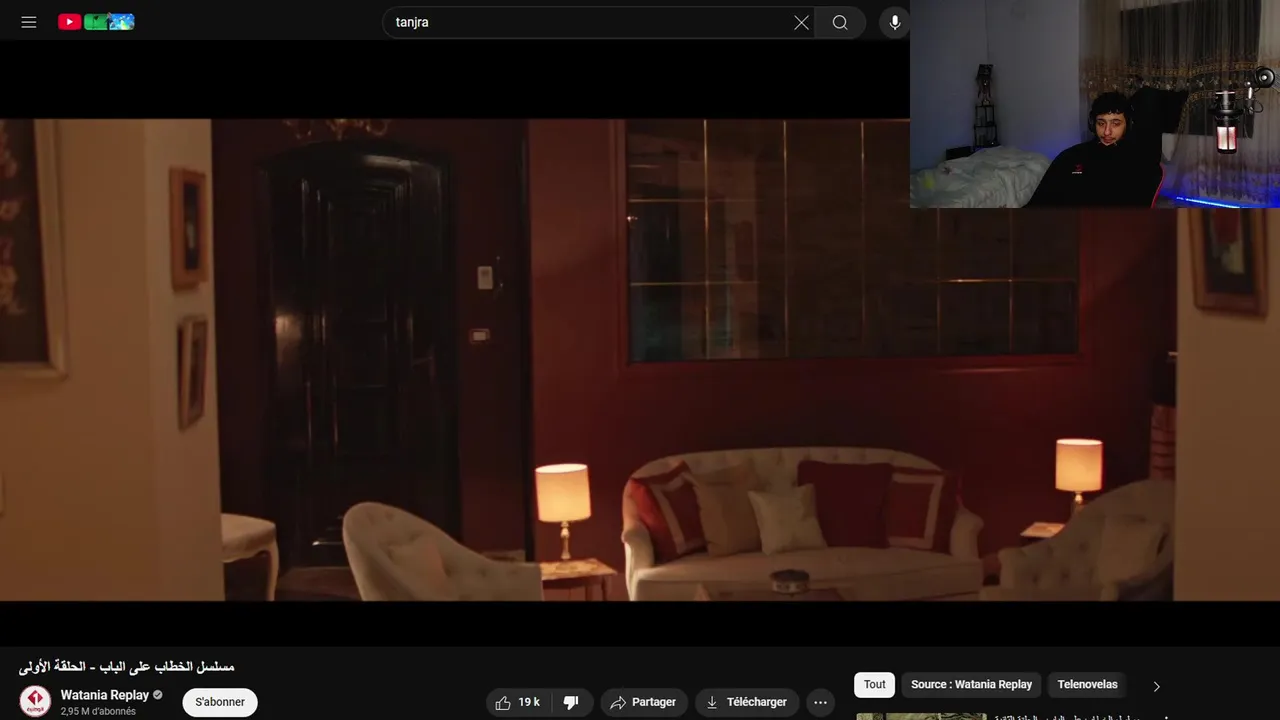This screenshot has height=720, width=1280.
Task: Clear the search text with the X
Action: coord(801,22)
